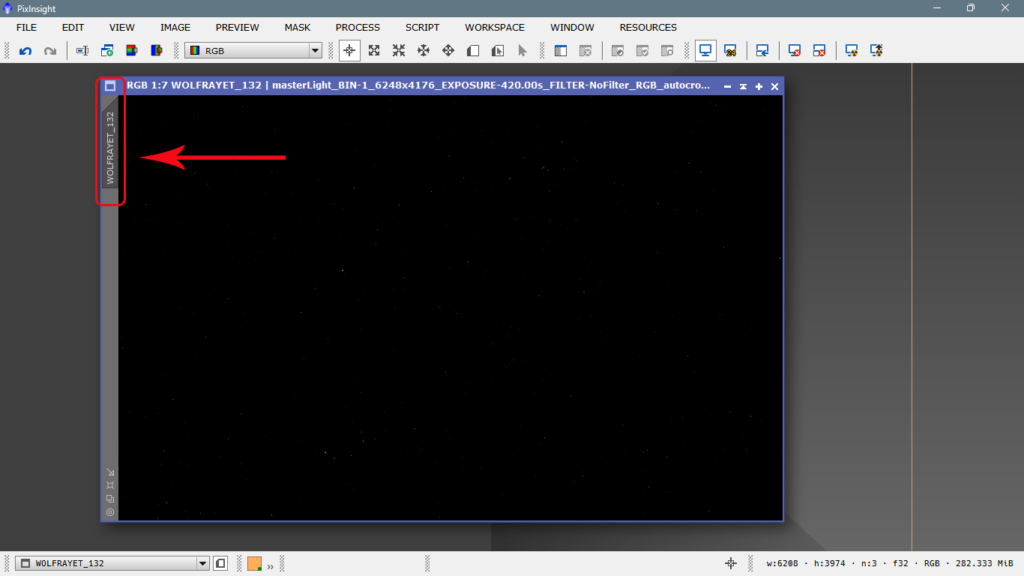Open the EDIT menu

73,27
